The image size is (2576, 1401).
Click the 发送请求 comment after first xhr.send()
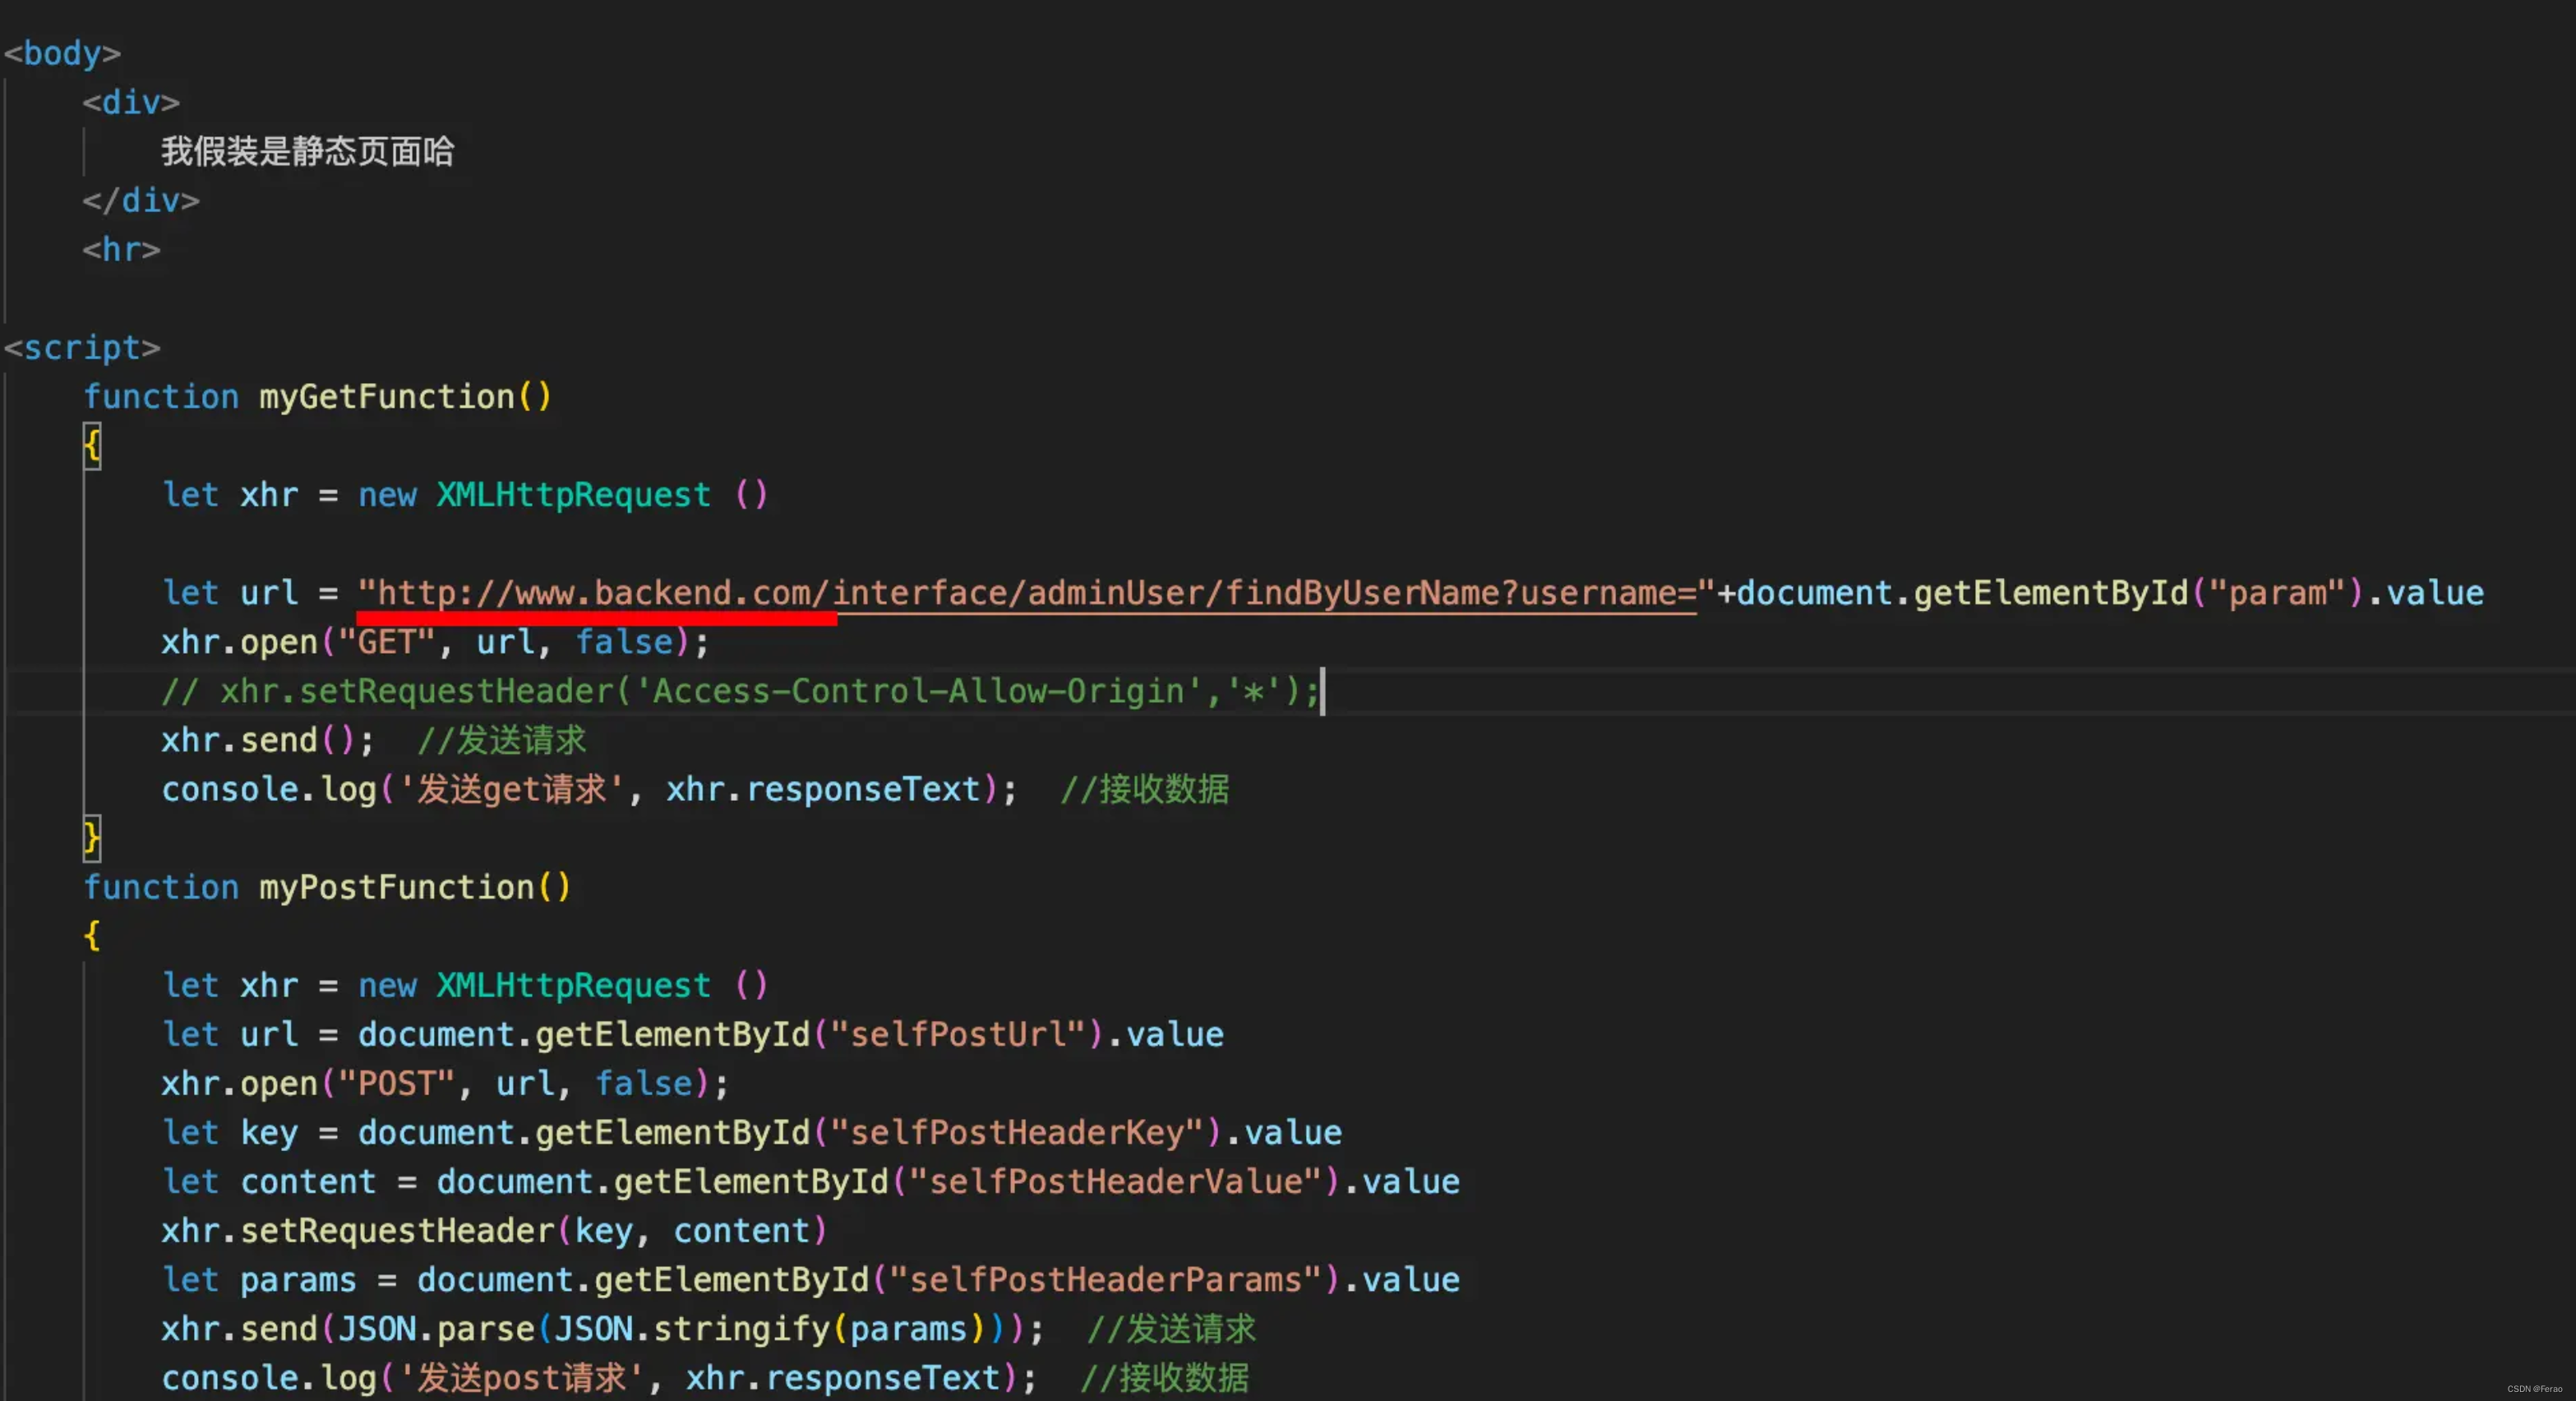(501, 740)
